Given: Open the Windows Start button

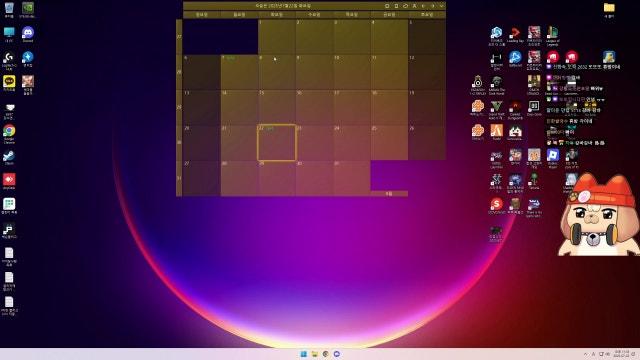Looking at the screenshot, I should point(304,354).
